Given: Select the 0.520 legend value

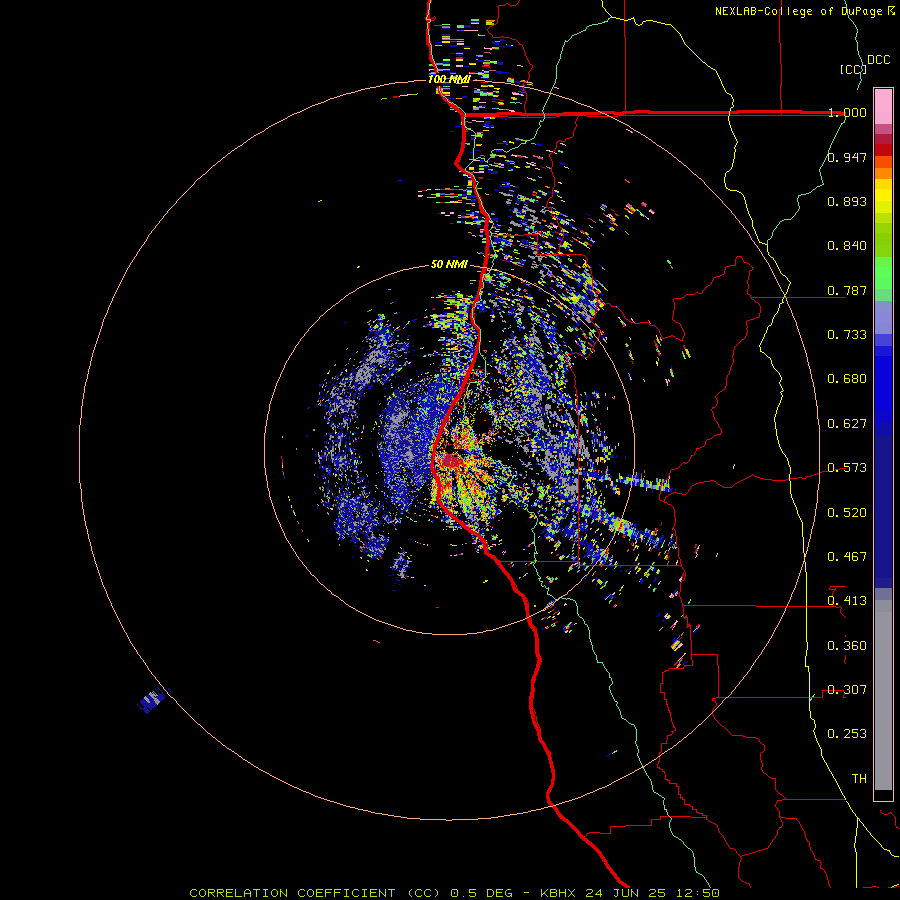Looking at the screenshot, I should tap(847, 513).
